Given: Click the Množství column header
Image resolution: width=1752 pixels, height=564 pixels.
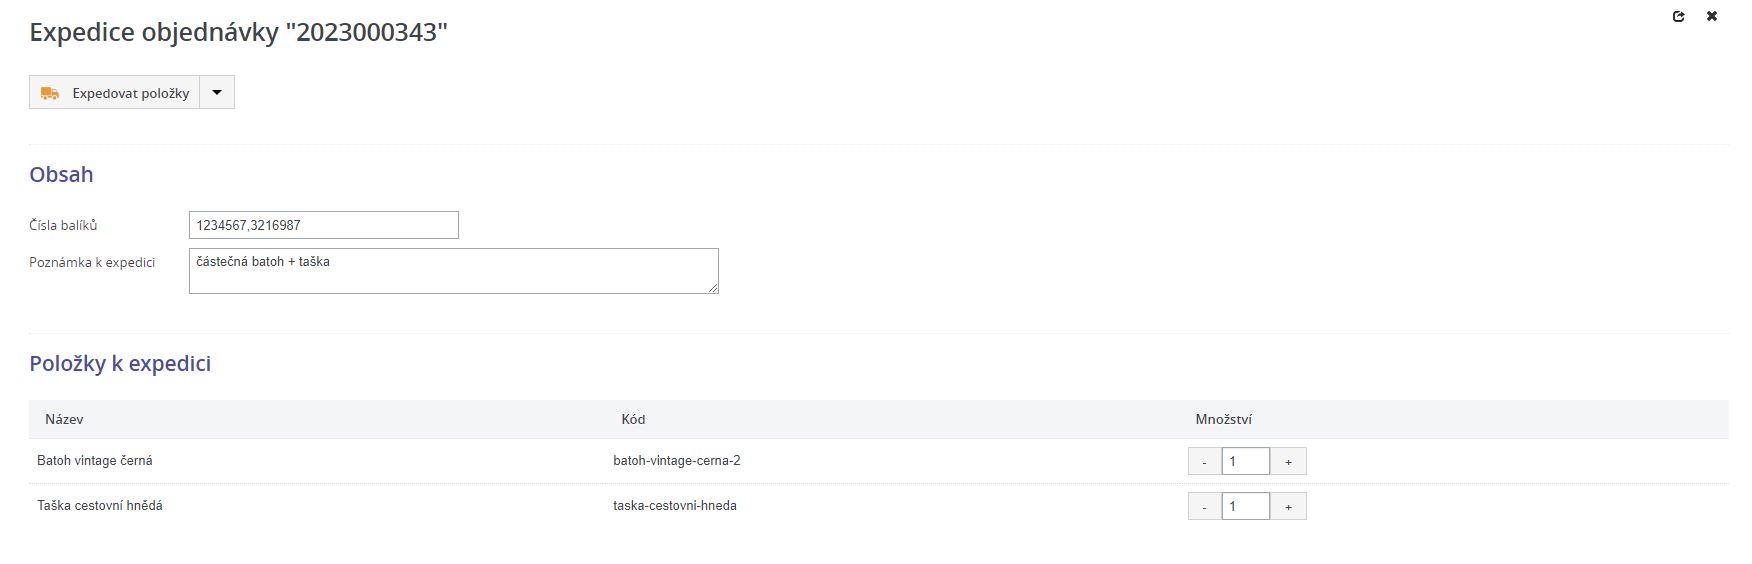Looking at the screenshot, I should coord(1223,419).
